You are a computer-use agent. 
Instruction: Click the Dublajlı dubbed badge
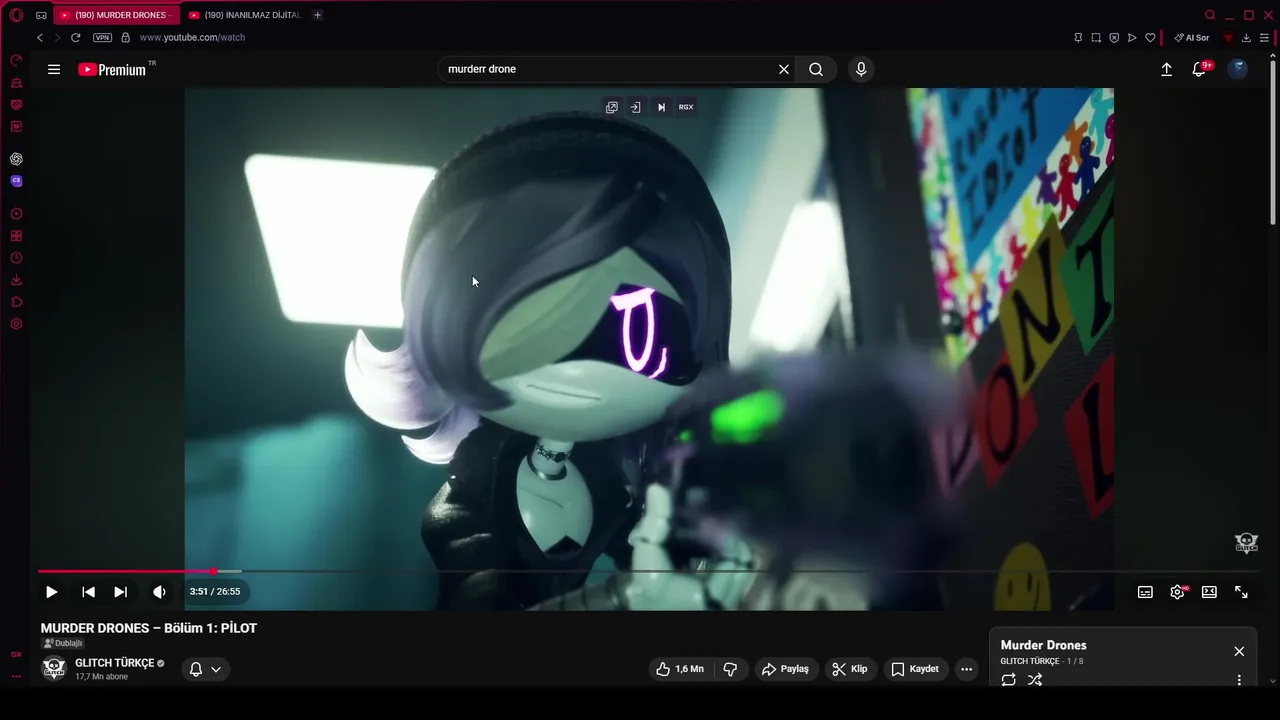[x=63, y=643]
